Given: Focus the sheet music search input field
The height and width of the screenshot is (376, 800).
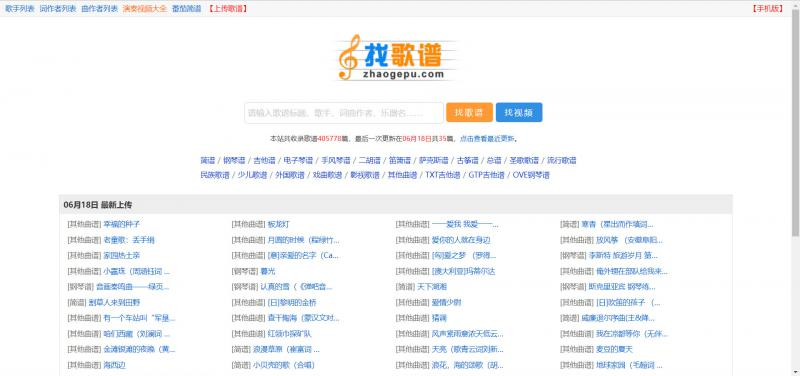Looking at the screenshot, I should click(x=344, y=113).
